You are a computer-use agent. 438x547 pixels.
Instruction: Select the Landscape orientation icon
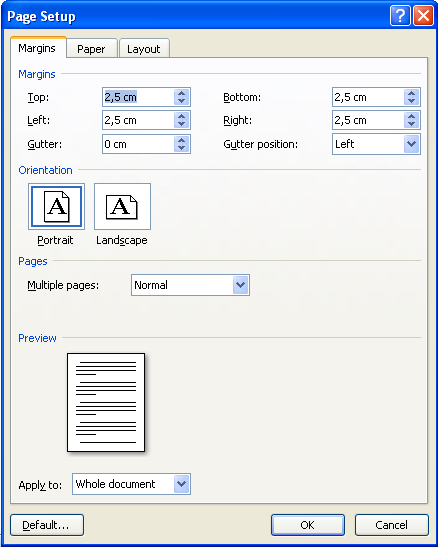pyautogui.click(x=122, y=207)
